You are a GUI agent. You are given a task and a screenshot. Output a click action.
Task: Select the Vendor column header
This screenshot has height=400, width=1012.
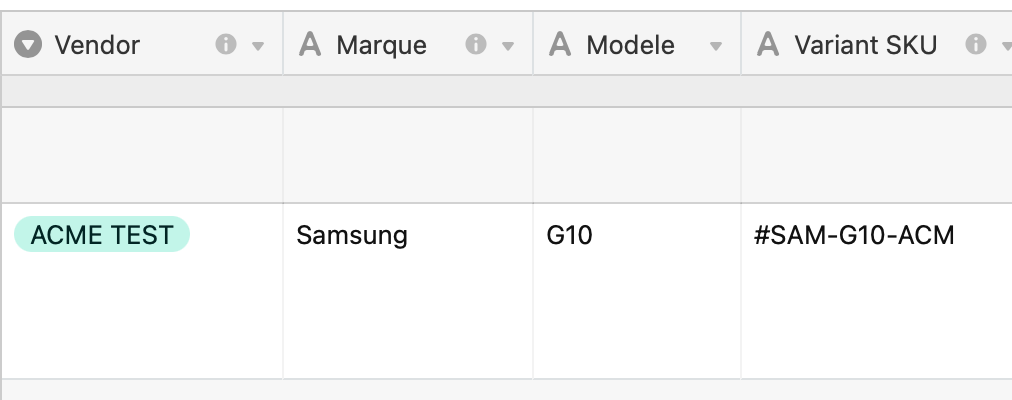[x=142, y=44]
